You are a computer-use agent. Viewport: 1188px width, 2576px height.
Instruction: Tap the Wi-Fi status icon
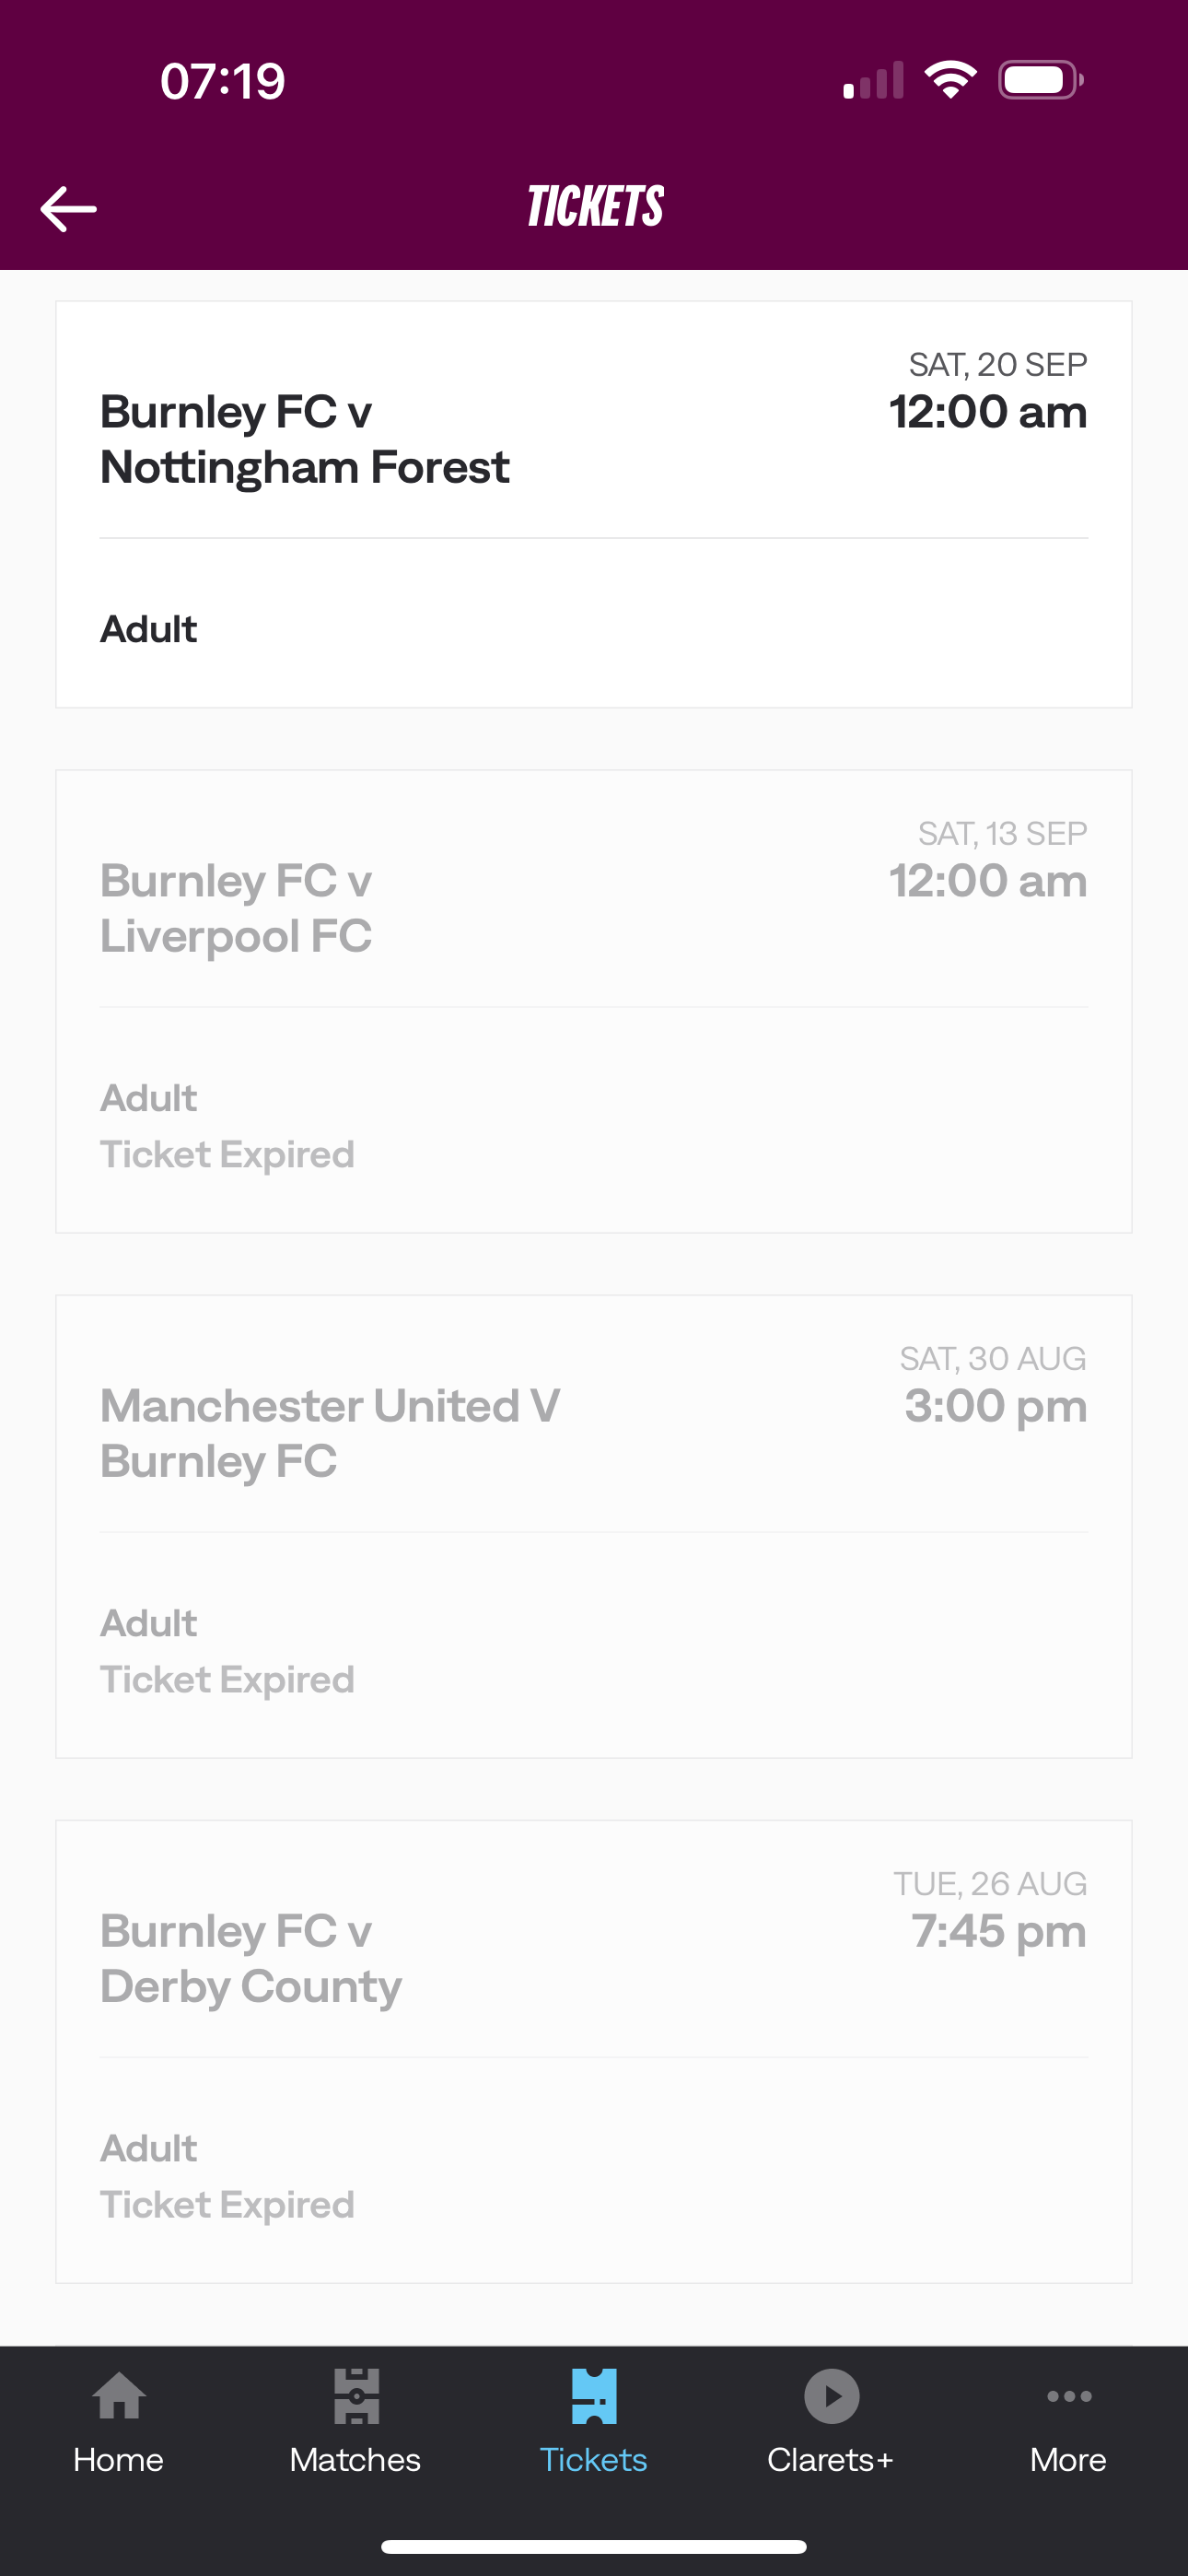click(950, 80)
